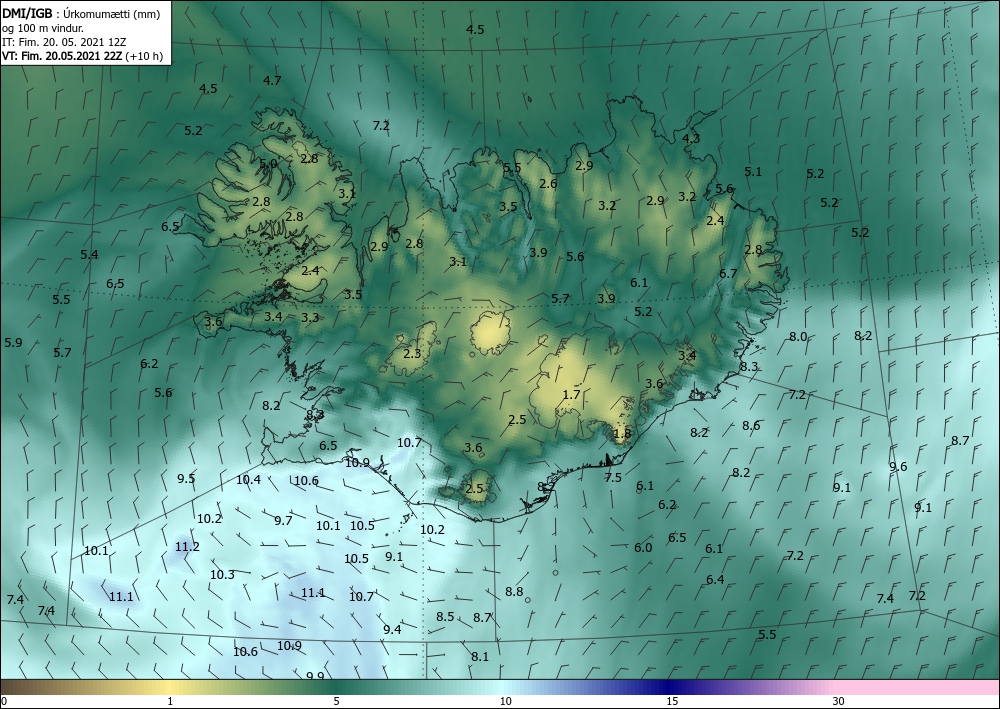This screenshot has height=709, width=1000.
Task: Click the map value 5.0 in the Westfjords
Action: 268,164
